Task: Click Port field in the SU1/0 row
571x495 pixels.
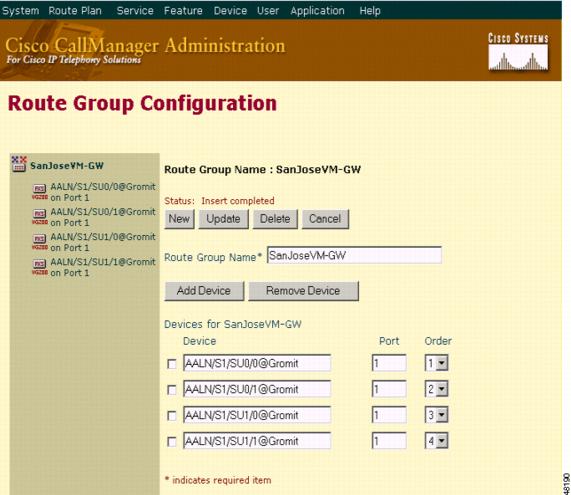Action: point(389,415)
